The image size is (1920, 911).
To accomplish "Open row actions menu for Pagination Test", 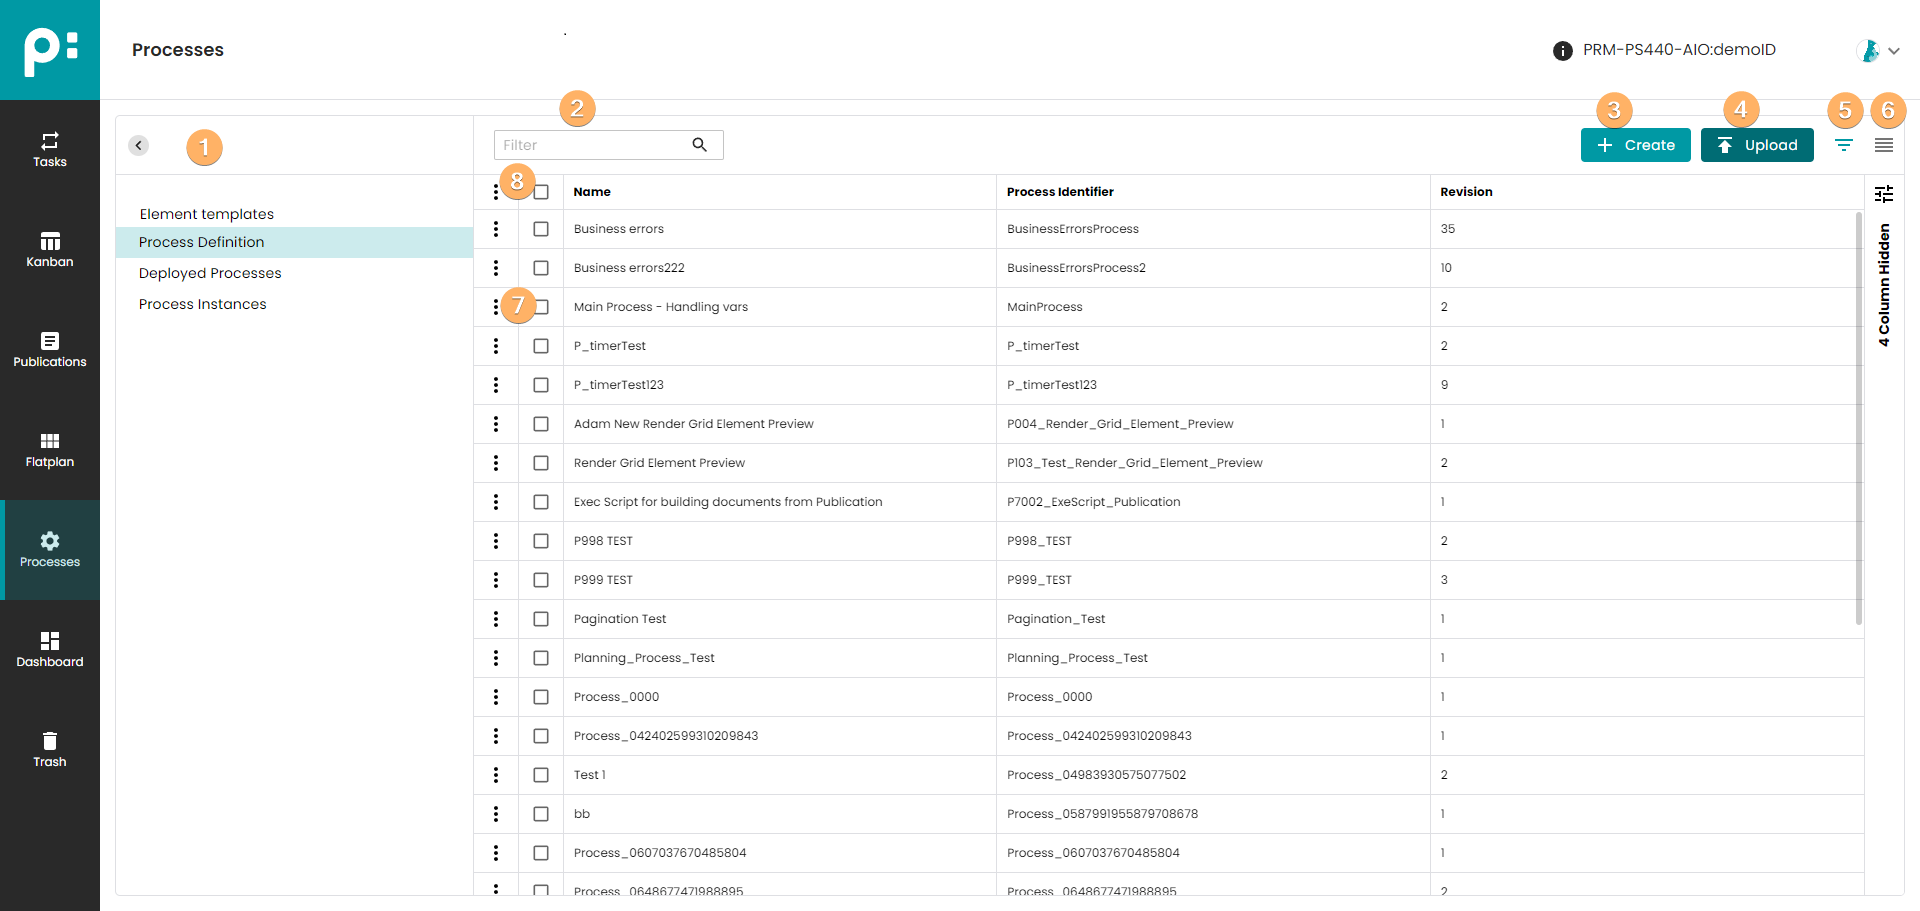I will click(496, 619).
